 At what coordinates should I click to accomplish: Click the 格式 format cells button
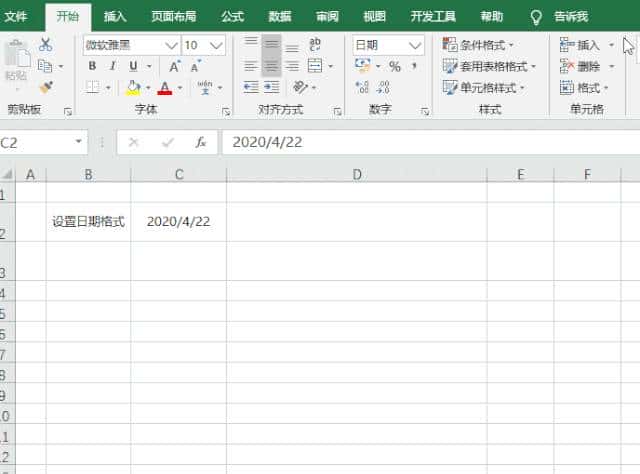[584, 87]
